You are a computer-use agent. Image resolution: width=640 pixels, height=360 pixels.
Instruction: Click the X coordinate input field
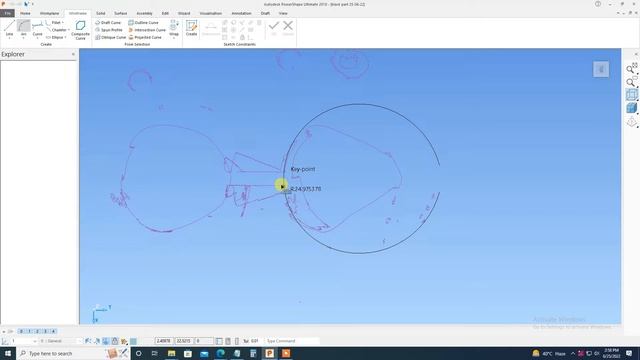pyautogui.click(x=164, y=341)
